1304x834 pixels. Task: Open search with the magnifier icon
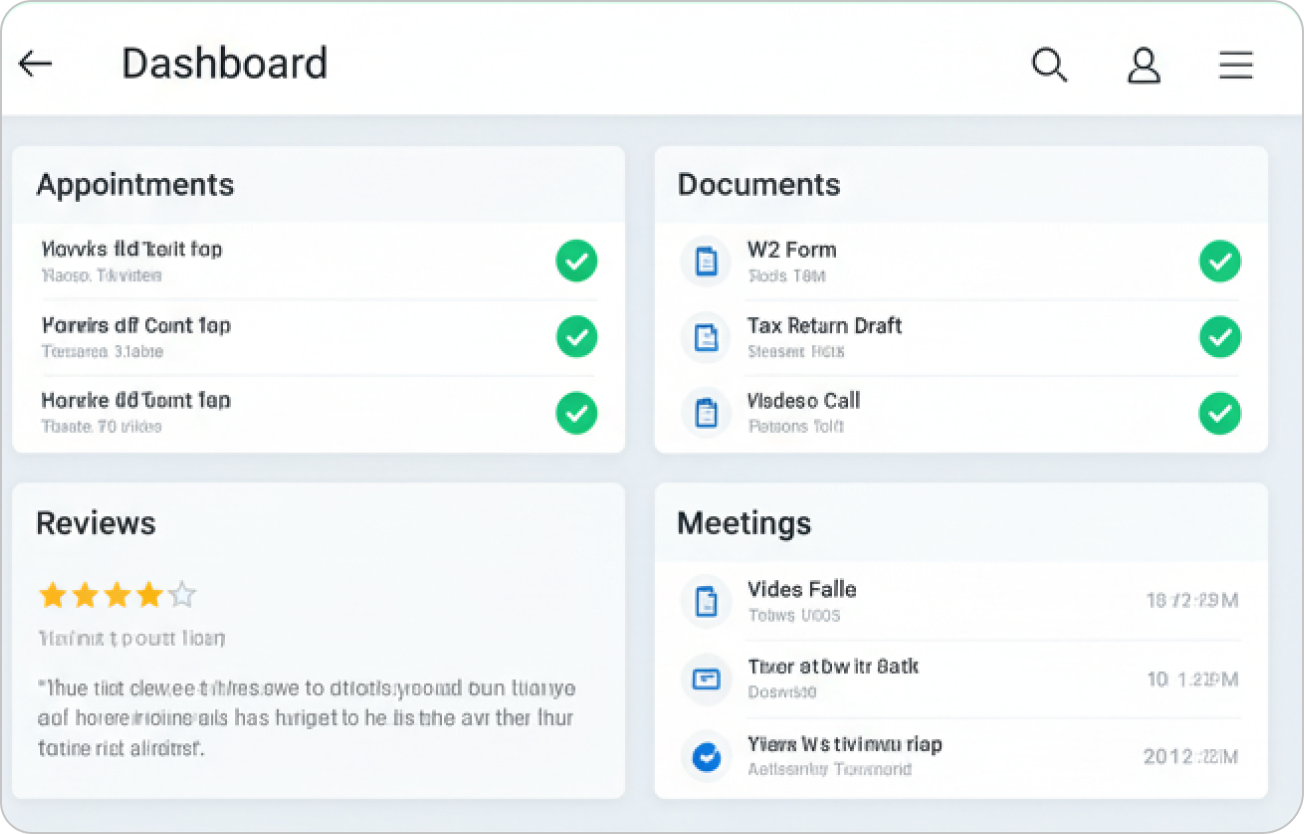(x=1049, y=65)
